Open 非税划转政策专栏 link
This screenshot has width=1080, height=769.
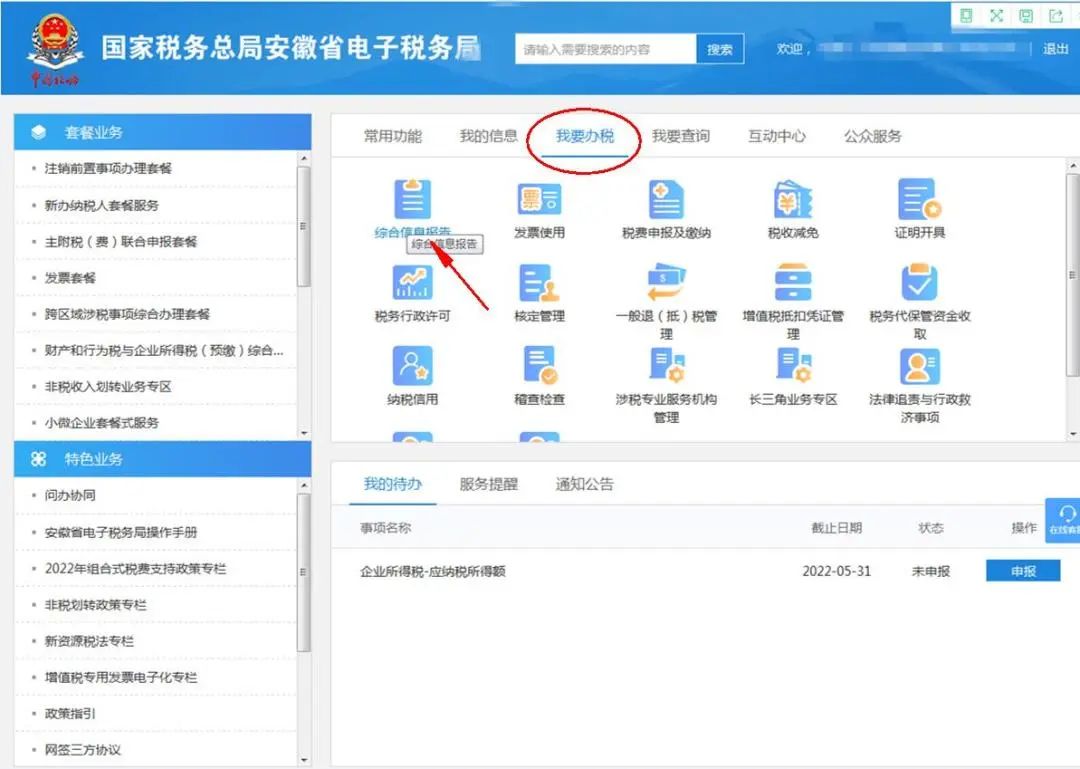click(96, 605)
